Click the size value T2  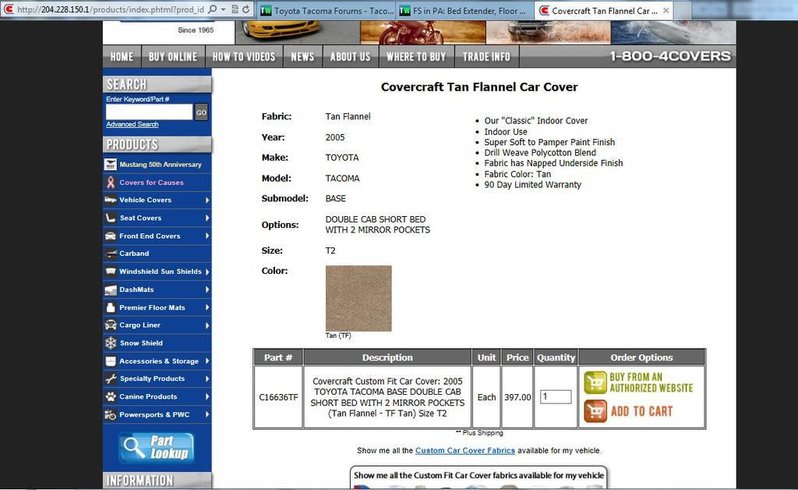tap(330, 251)
